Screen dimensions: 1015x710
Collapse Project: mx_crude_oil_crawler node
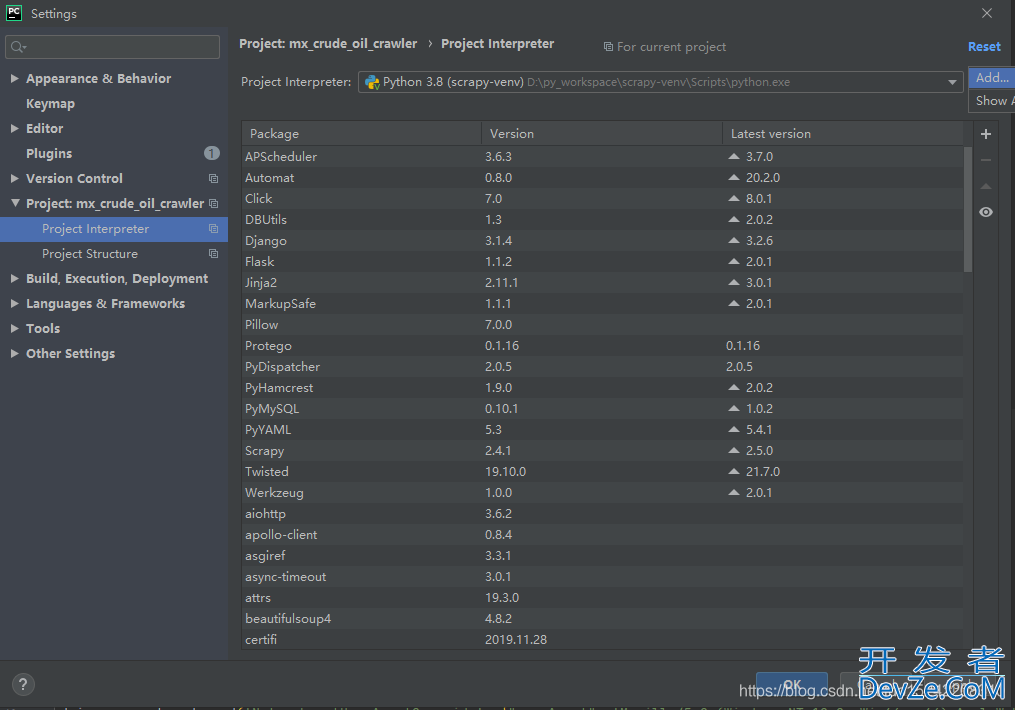coord(15,203)
